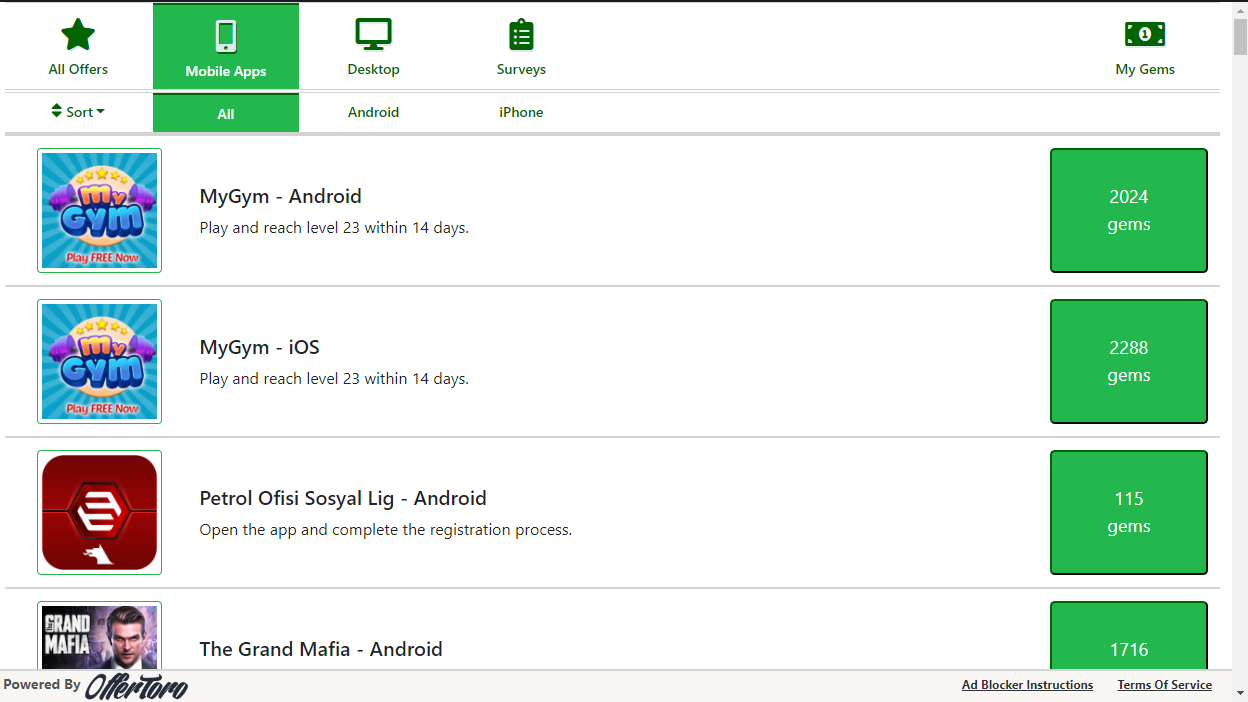Screen dimensions: 1248x702
Task: Switch to the All platform tab
Action: point(226,113)
